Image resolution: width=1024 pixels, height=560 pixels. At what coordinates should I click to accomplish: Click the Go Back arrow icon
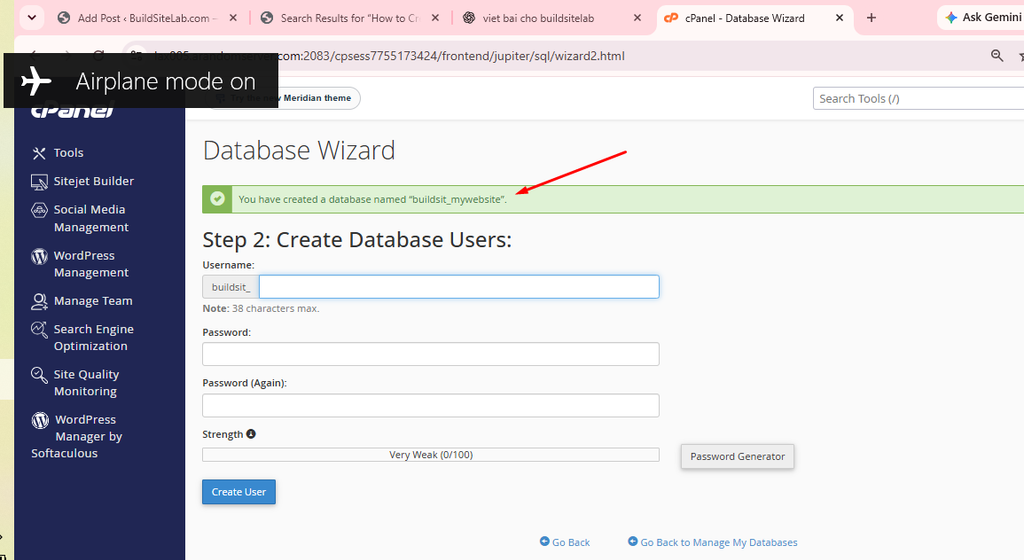pyautogui.click(x=544, y=541)
